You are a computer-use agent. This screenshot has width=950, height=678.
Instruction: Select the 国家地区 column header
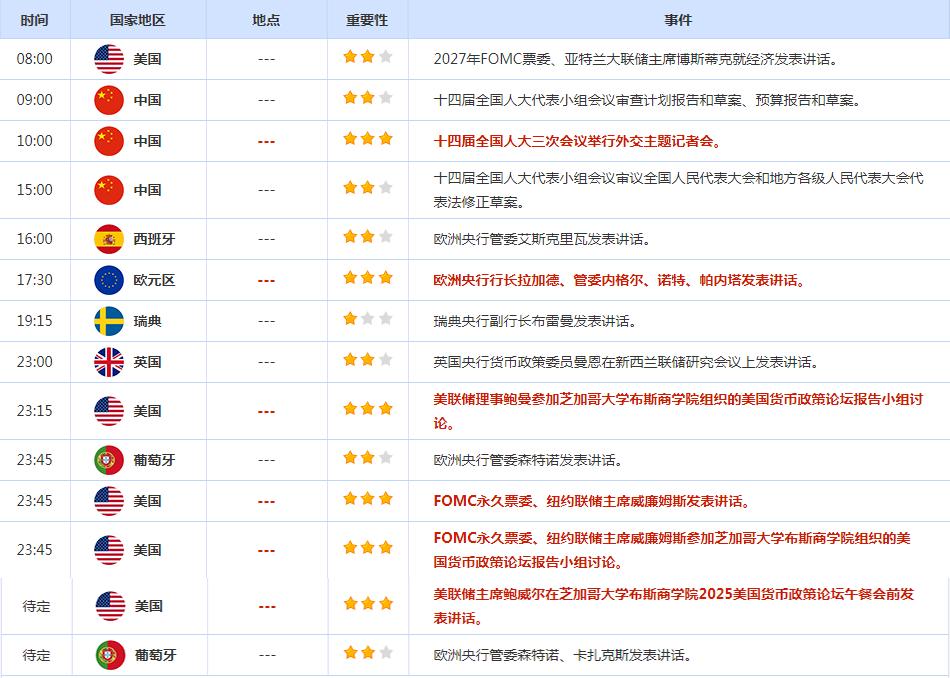coord(138,20)
